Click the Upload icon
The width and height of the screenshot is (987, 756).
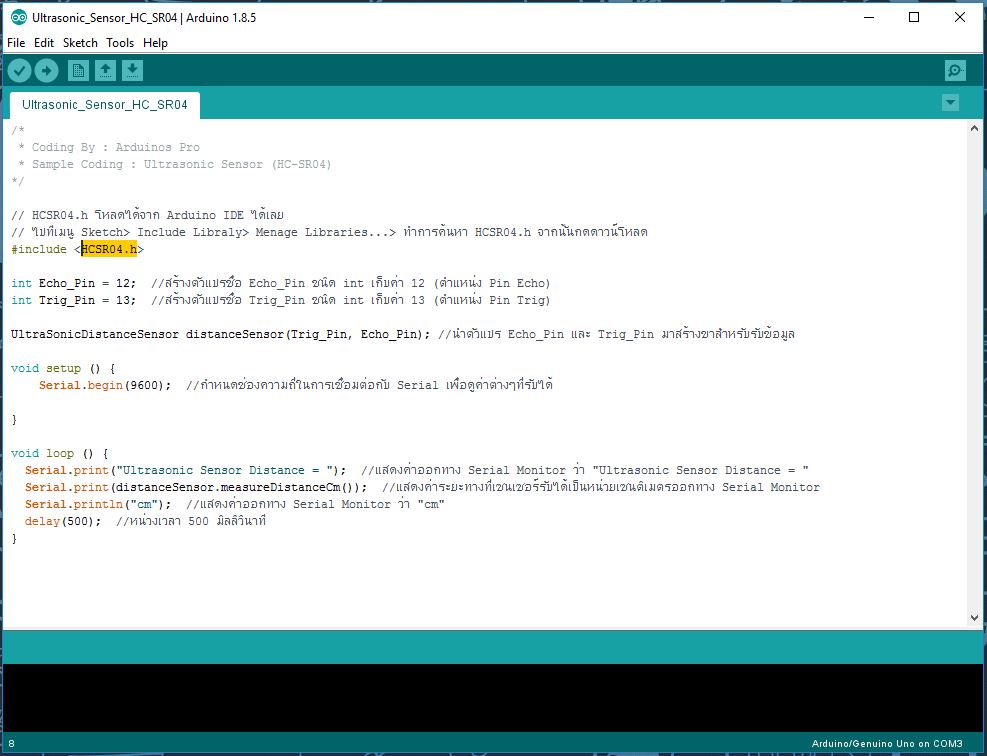pyautogui.click(x=46, y=70)
